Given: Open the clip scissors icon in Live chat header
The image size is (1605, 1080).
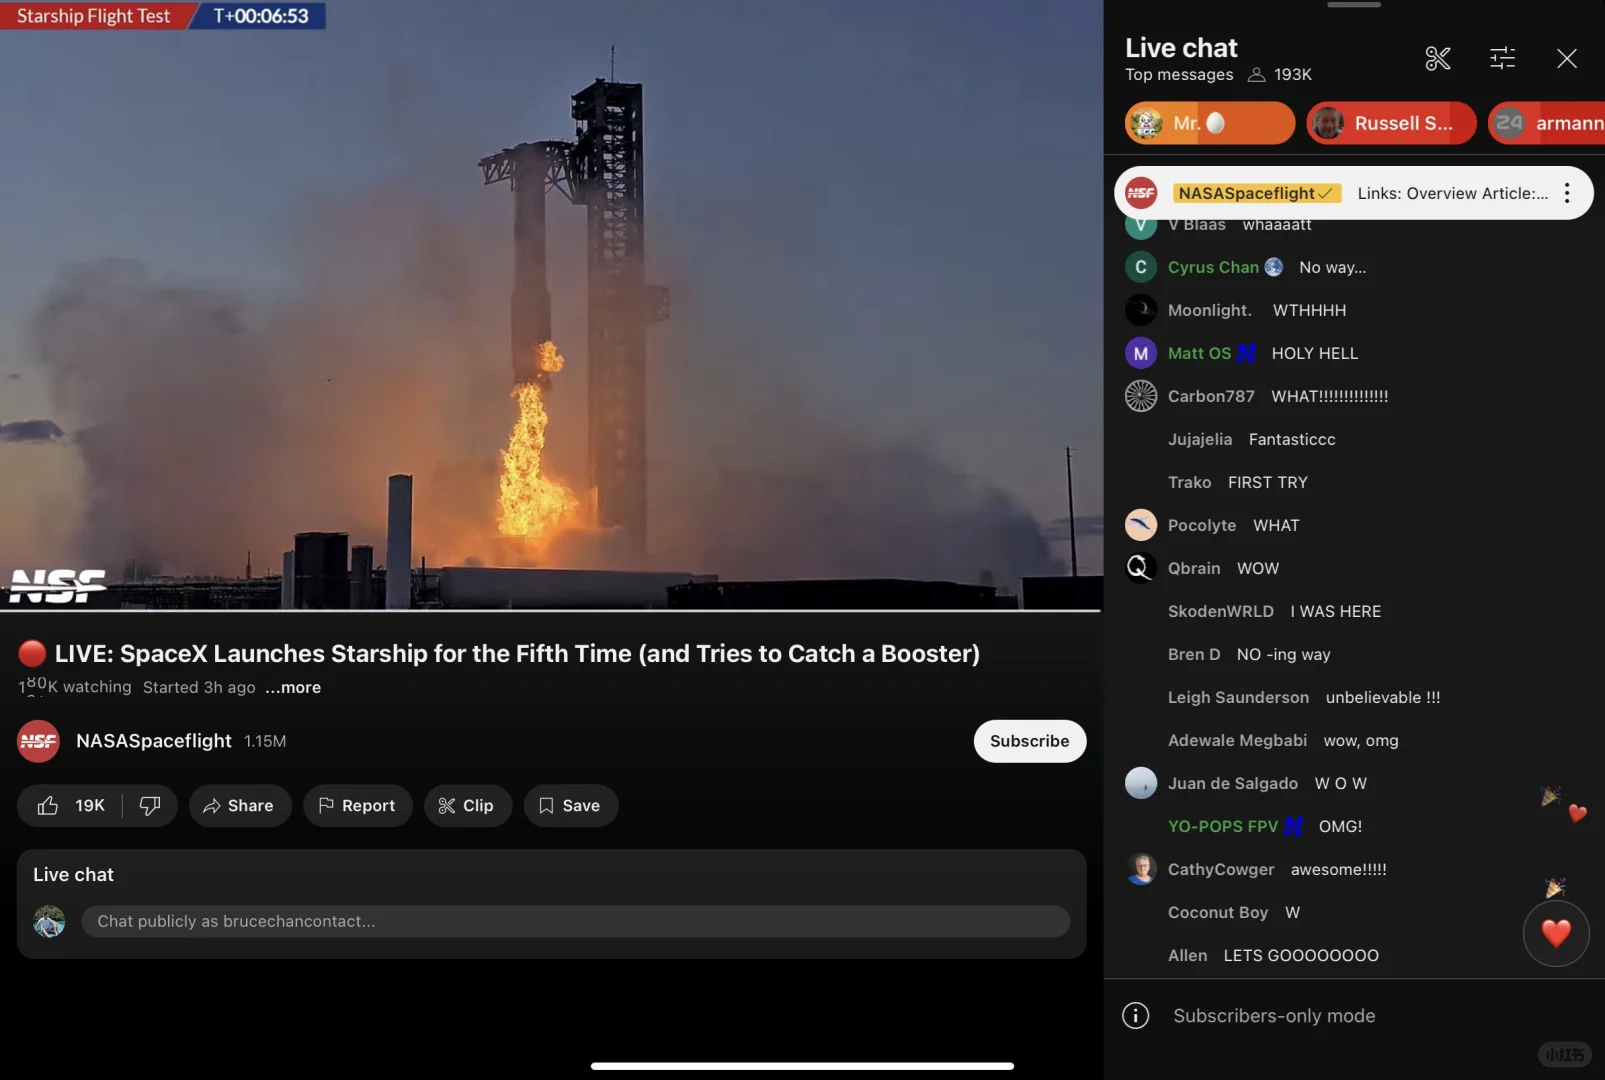Looking at the screenshot, I should point(1437,59).
